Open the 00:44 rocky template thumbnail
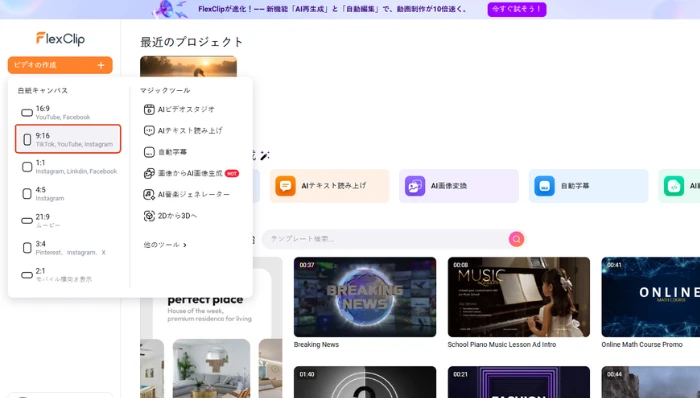The width and height of the screenshot is (700, 400). point(650,382)
